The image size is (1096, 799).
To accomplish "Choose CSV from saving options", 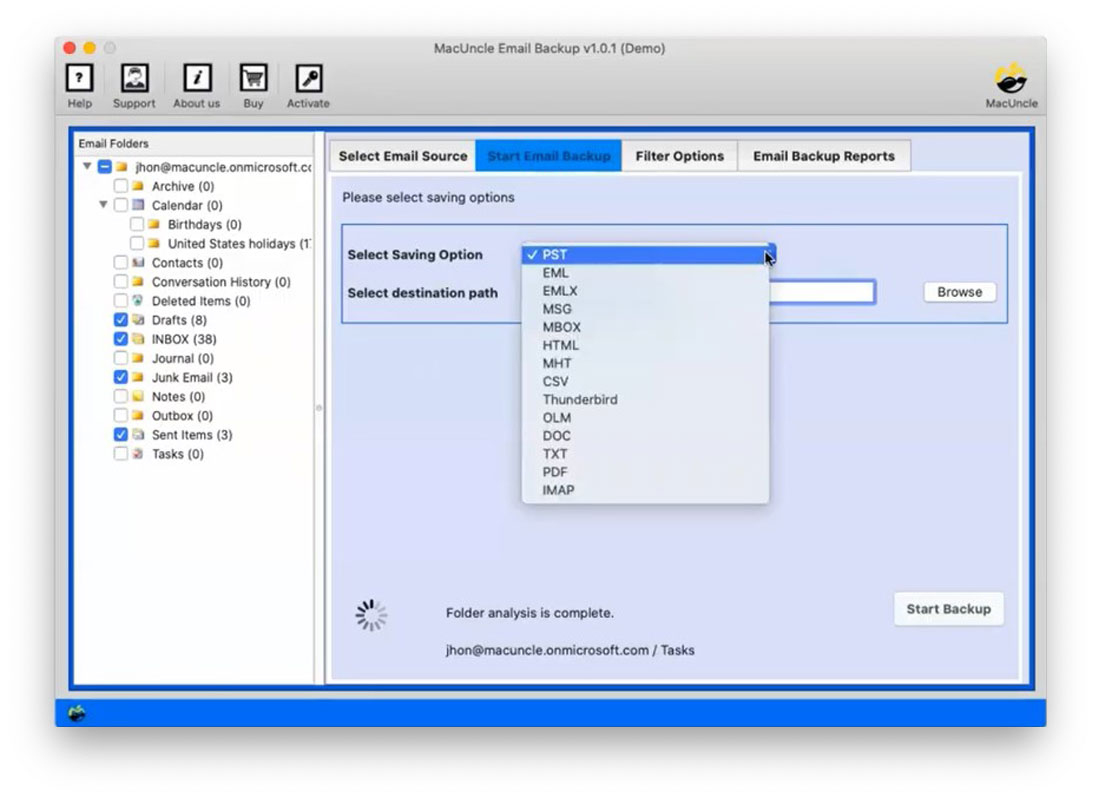I will click(x=645, y=381).
